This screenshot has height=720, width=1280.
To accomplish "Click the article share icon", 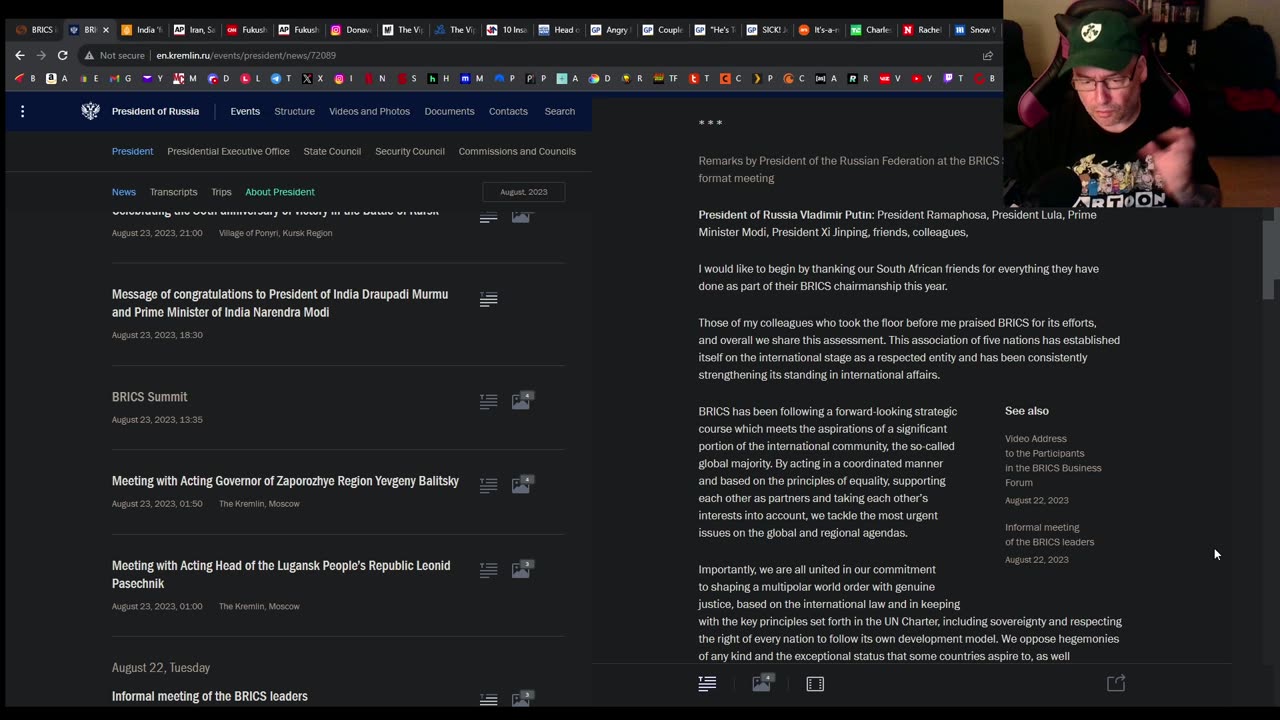I will coord(1116,683).
